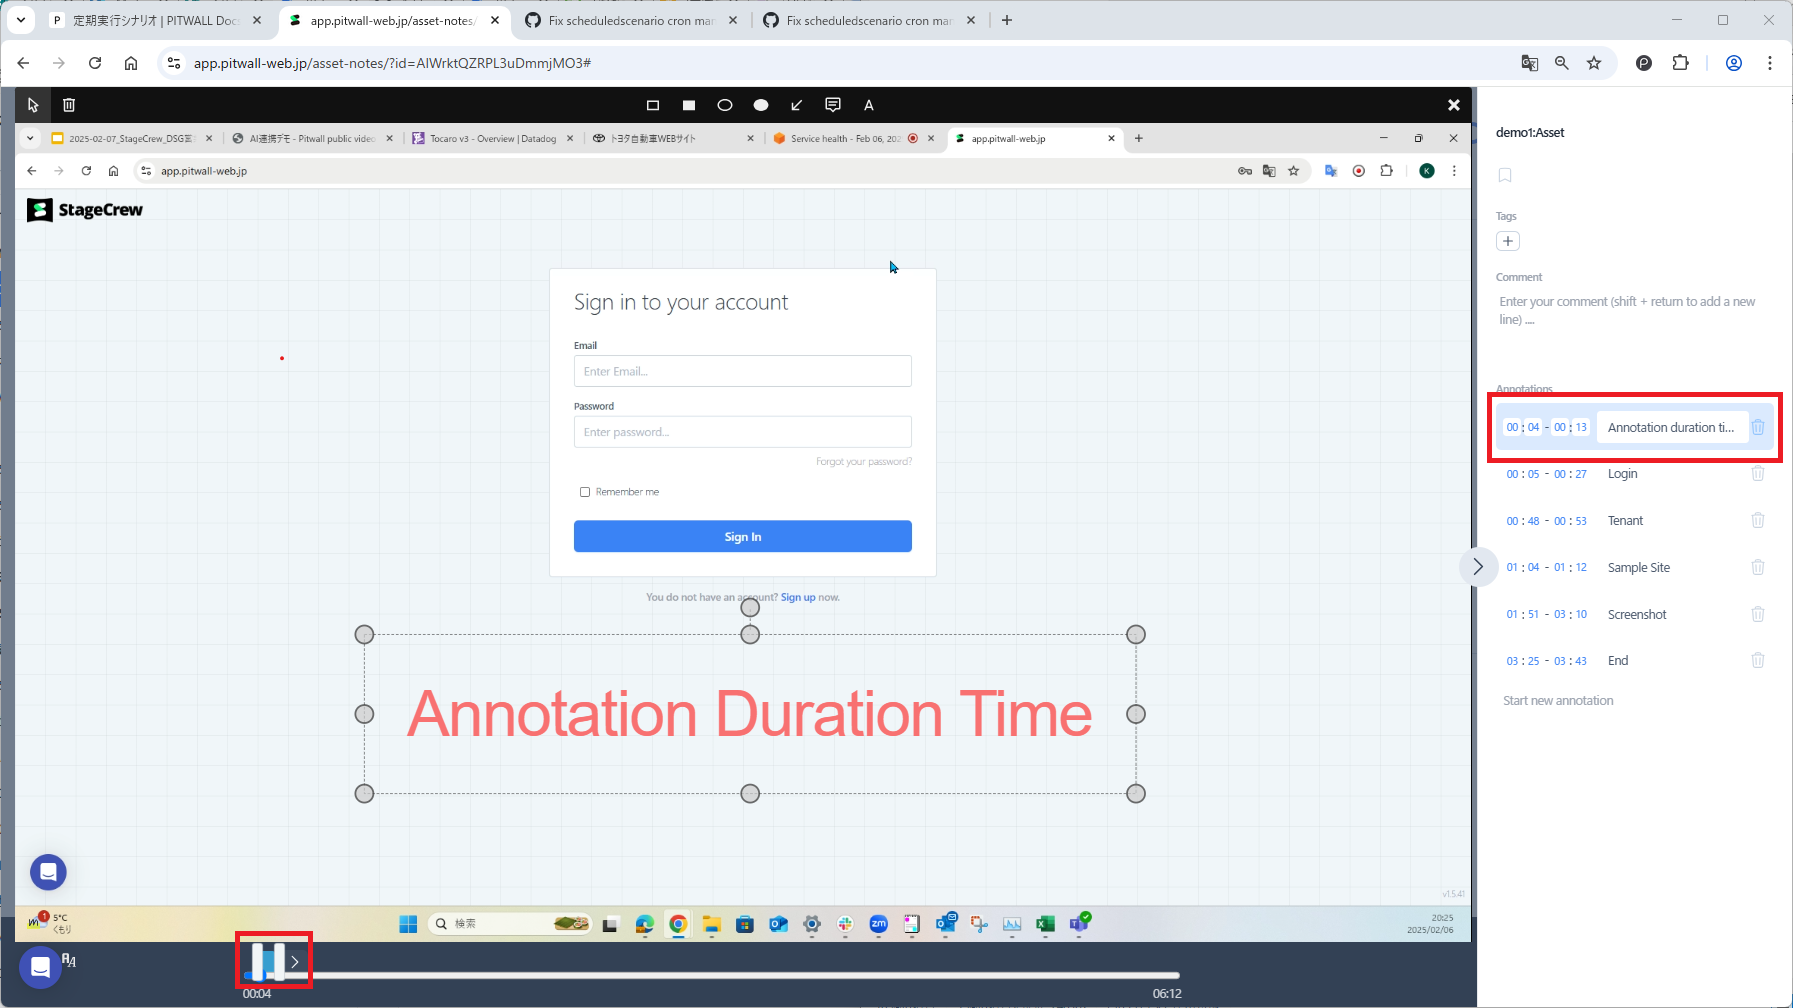The image size is (1793, 1008).
Task: Delete the Login annotation entry
Action: click(1757, 474)
